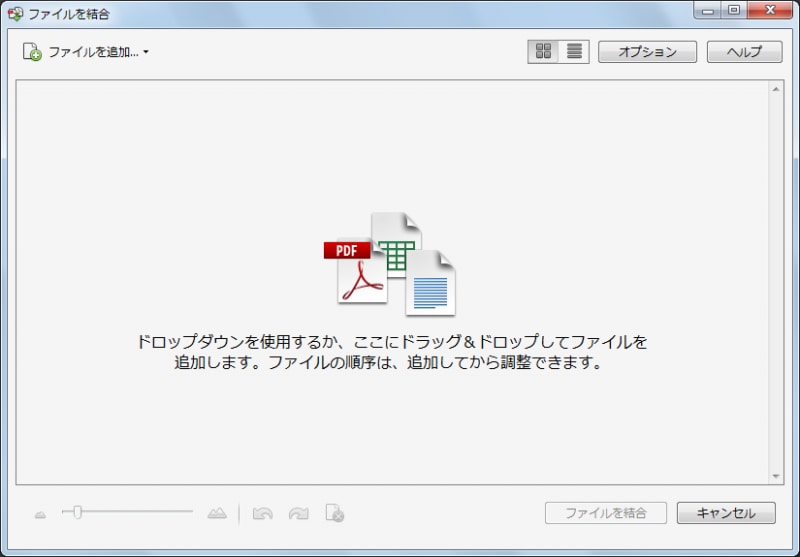Open the オプション dialog

click(647, 52)
